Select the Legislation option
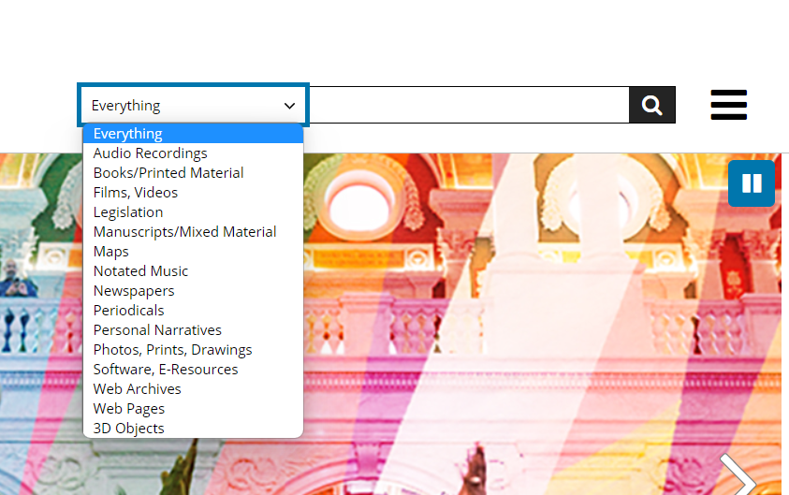789x495 pixels. point(193,212)
